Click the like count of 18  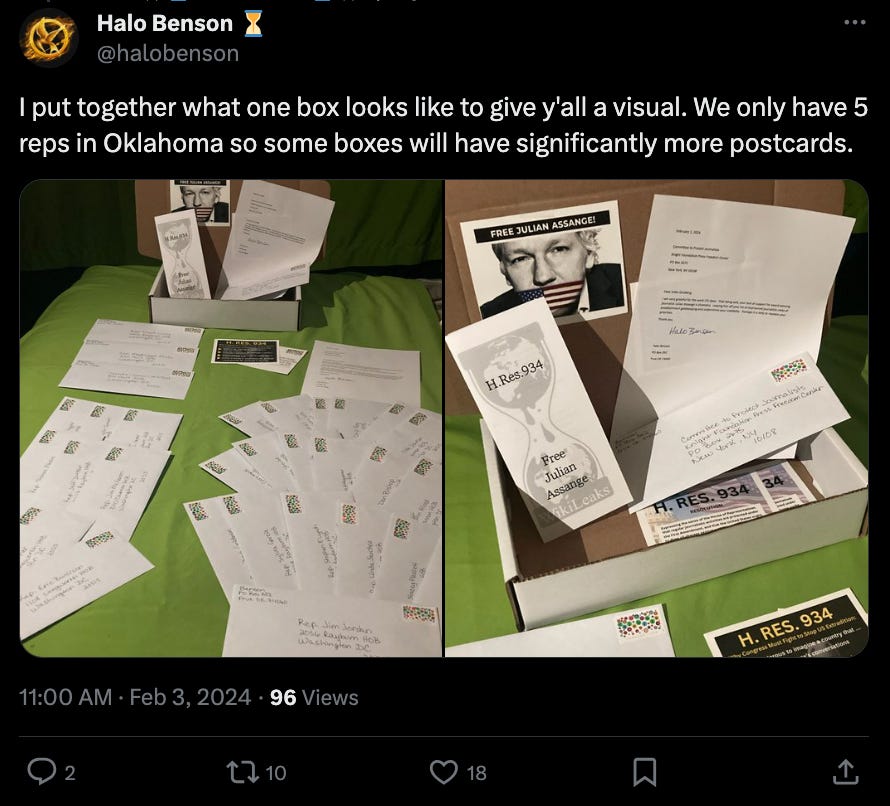(476, 773)
